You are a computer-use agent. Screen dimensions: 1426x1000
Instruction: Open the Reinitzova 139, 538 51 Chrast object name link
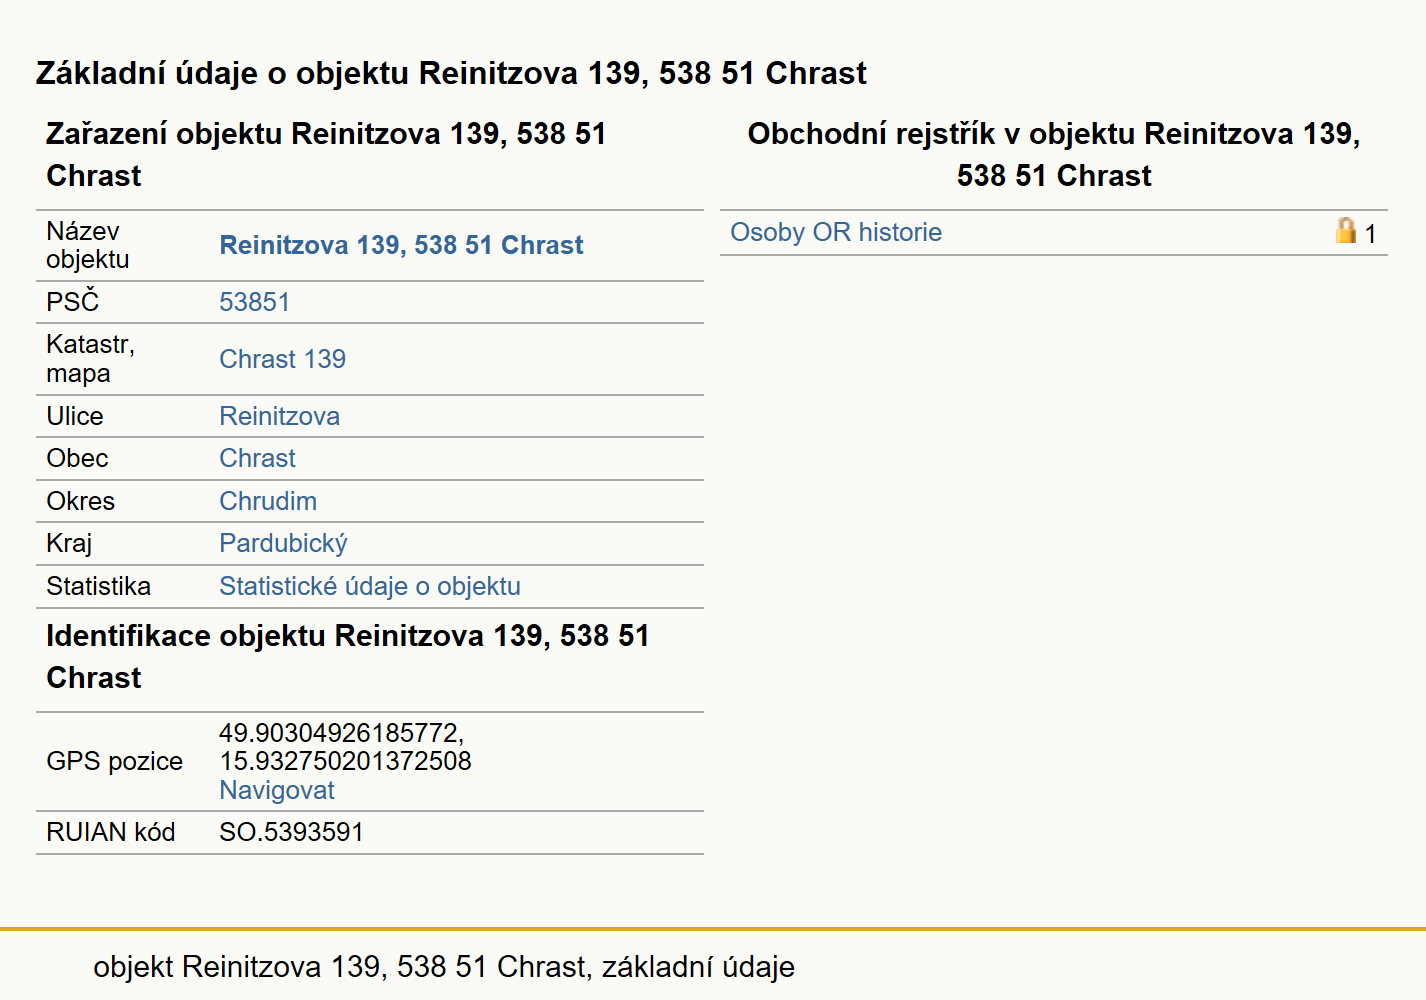pyautogui.click(x=401, y=245)
